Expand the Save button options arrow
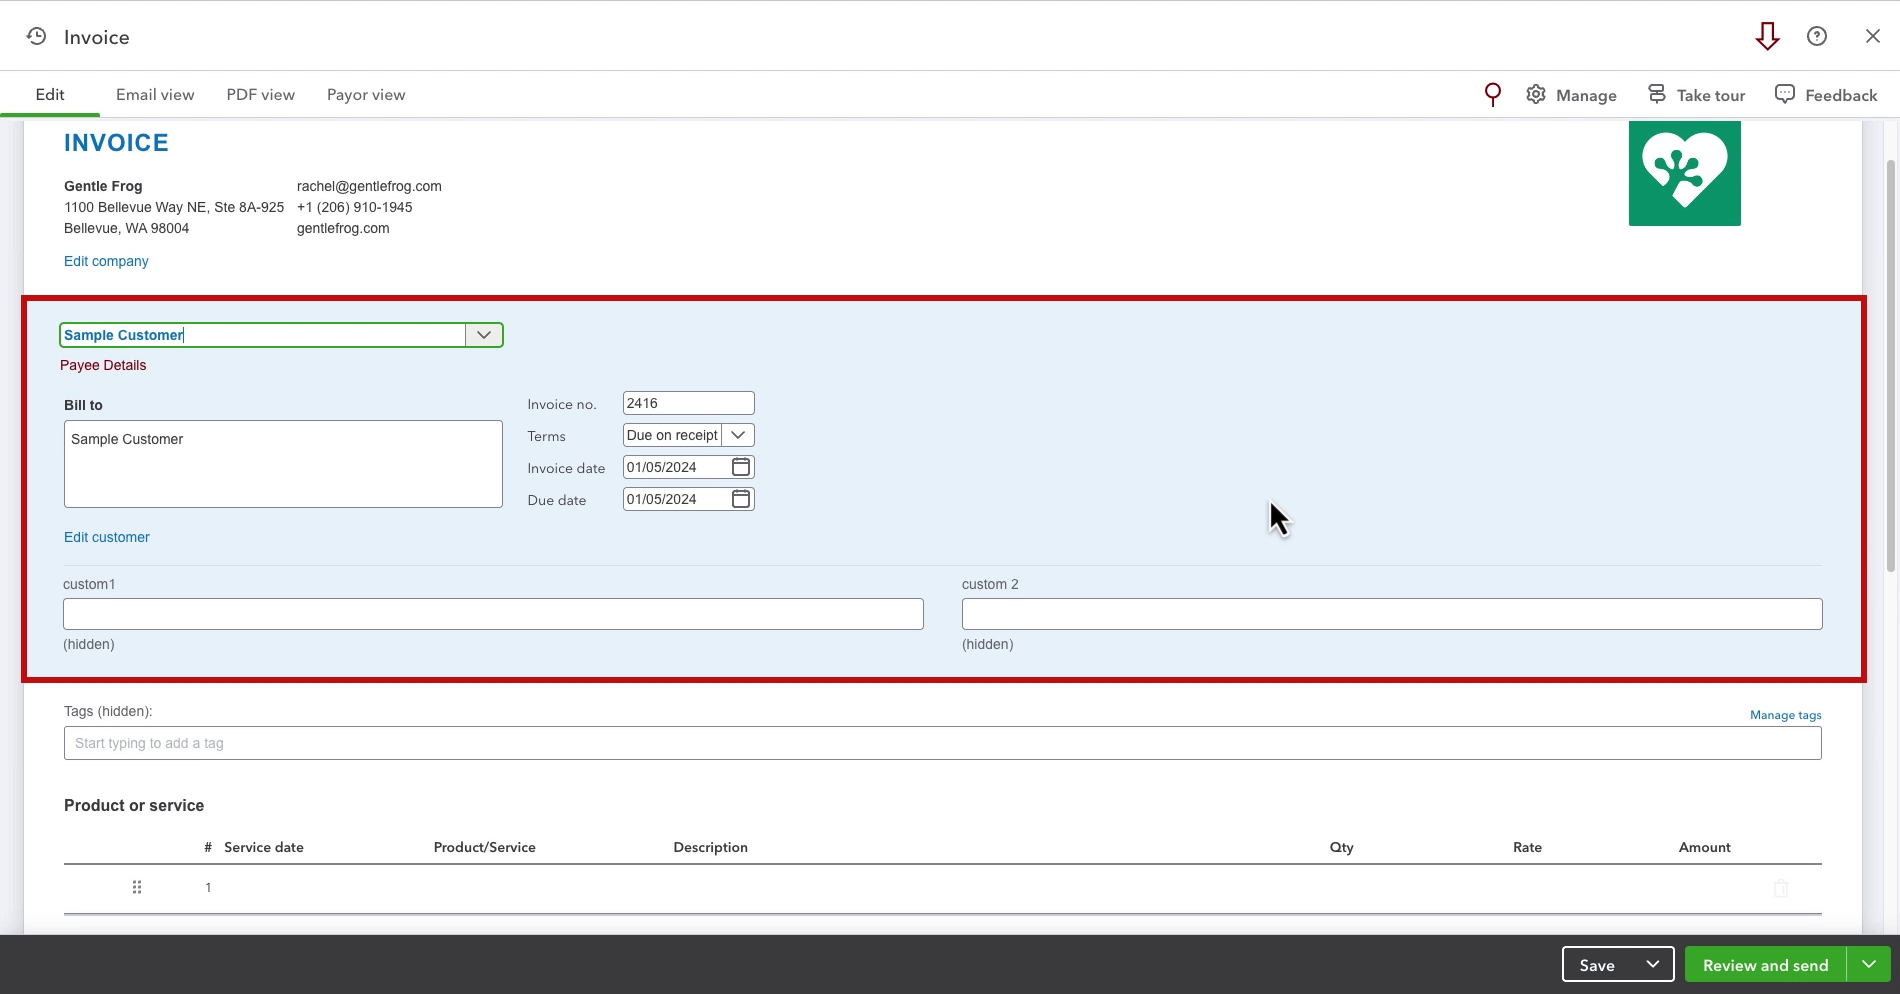The width and height of the screenshot is (1900, 994). [x=1653, y=965]
